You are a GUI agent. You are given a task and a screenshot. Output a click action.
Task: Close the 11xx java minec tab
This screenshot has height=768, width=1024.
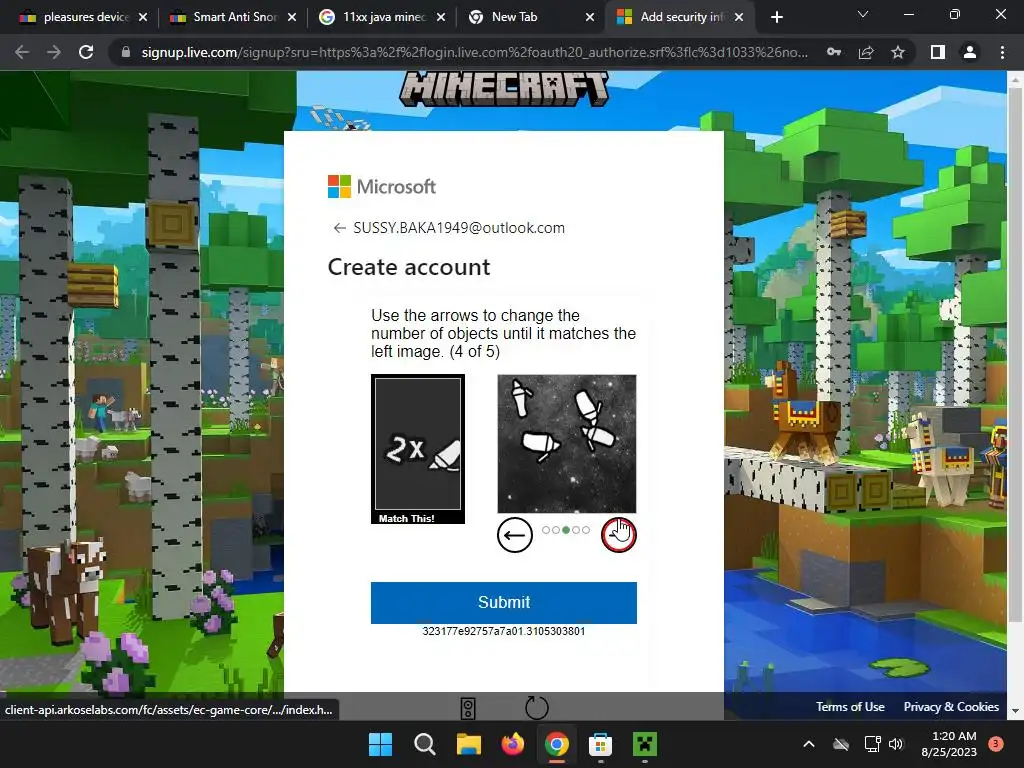441,18
